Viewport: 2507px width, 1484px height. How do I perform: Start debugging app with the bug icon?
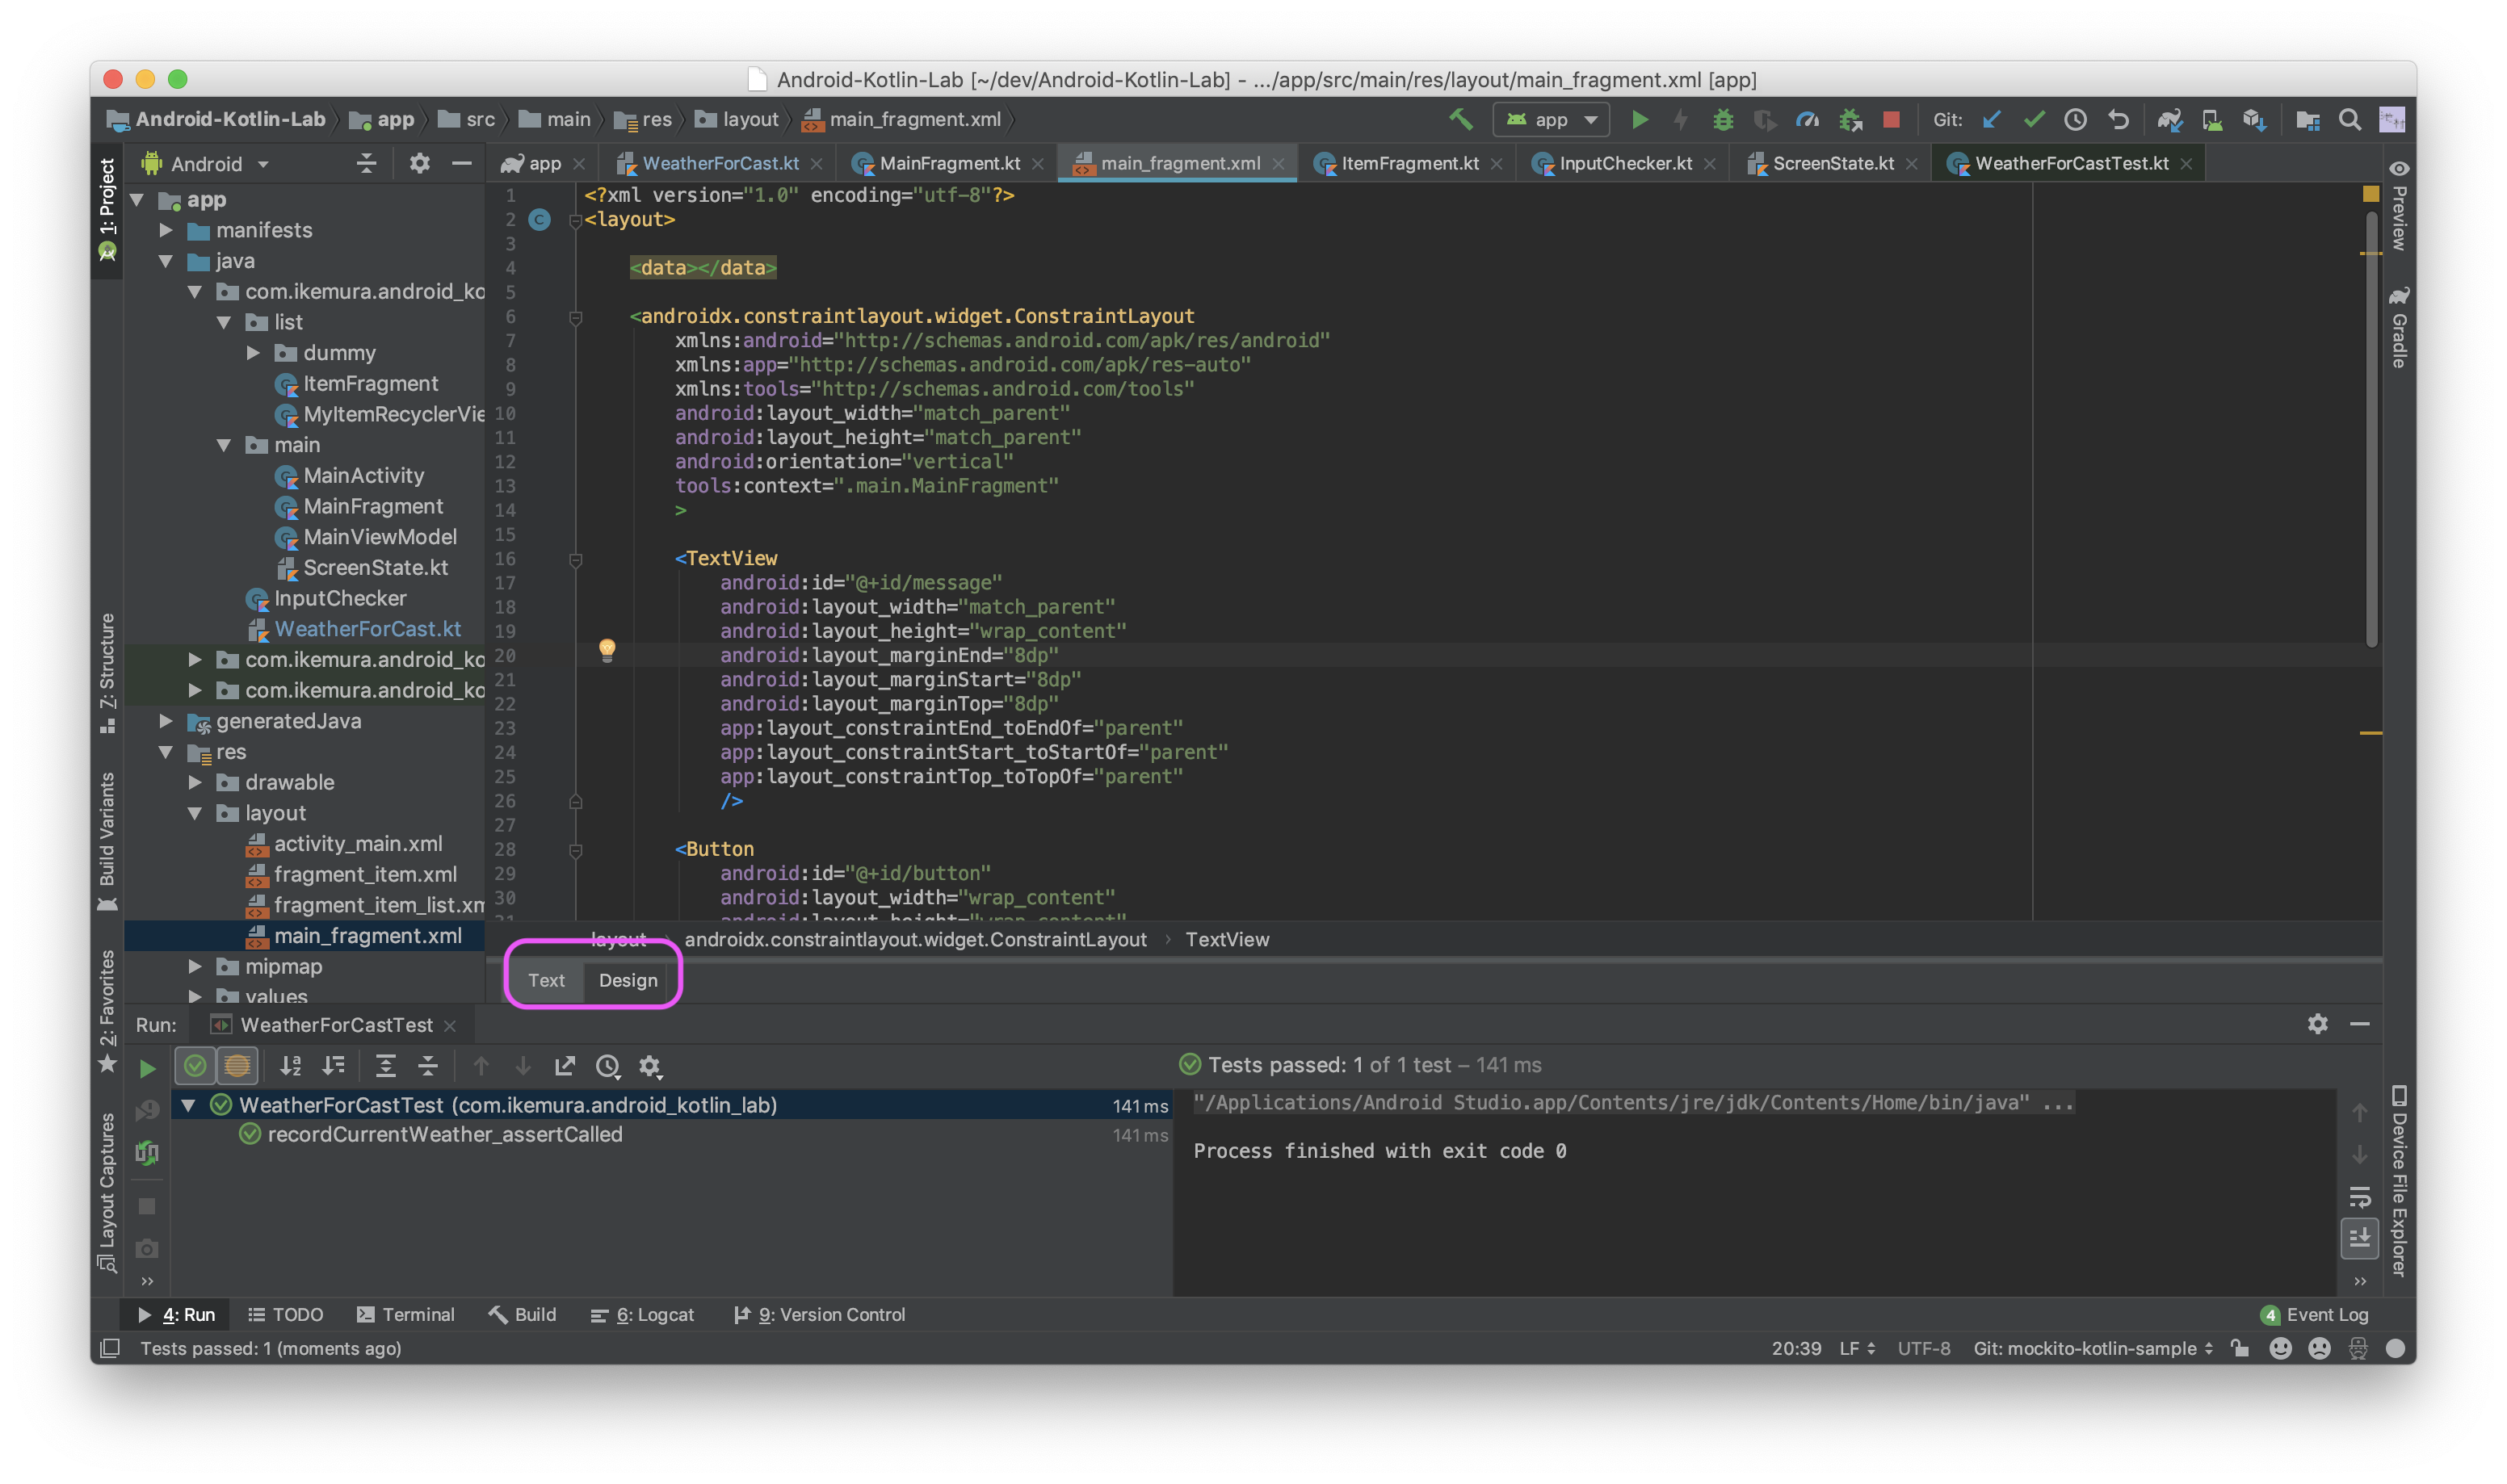tap(1722, 120)
